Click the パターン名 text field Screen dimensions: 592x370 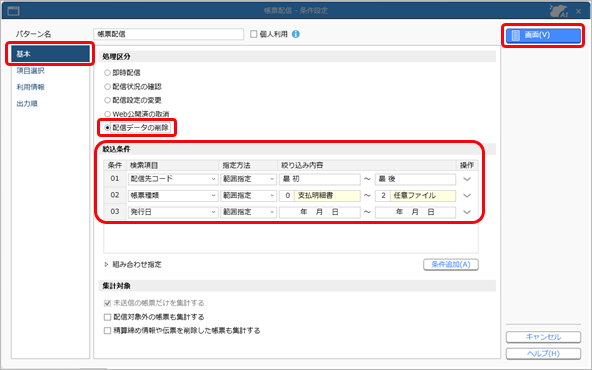pyautogui.click(x=168, y=34)
